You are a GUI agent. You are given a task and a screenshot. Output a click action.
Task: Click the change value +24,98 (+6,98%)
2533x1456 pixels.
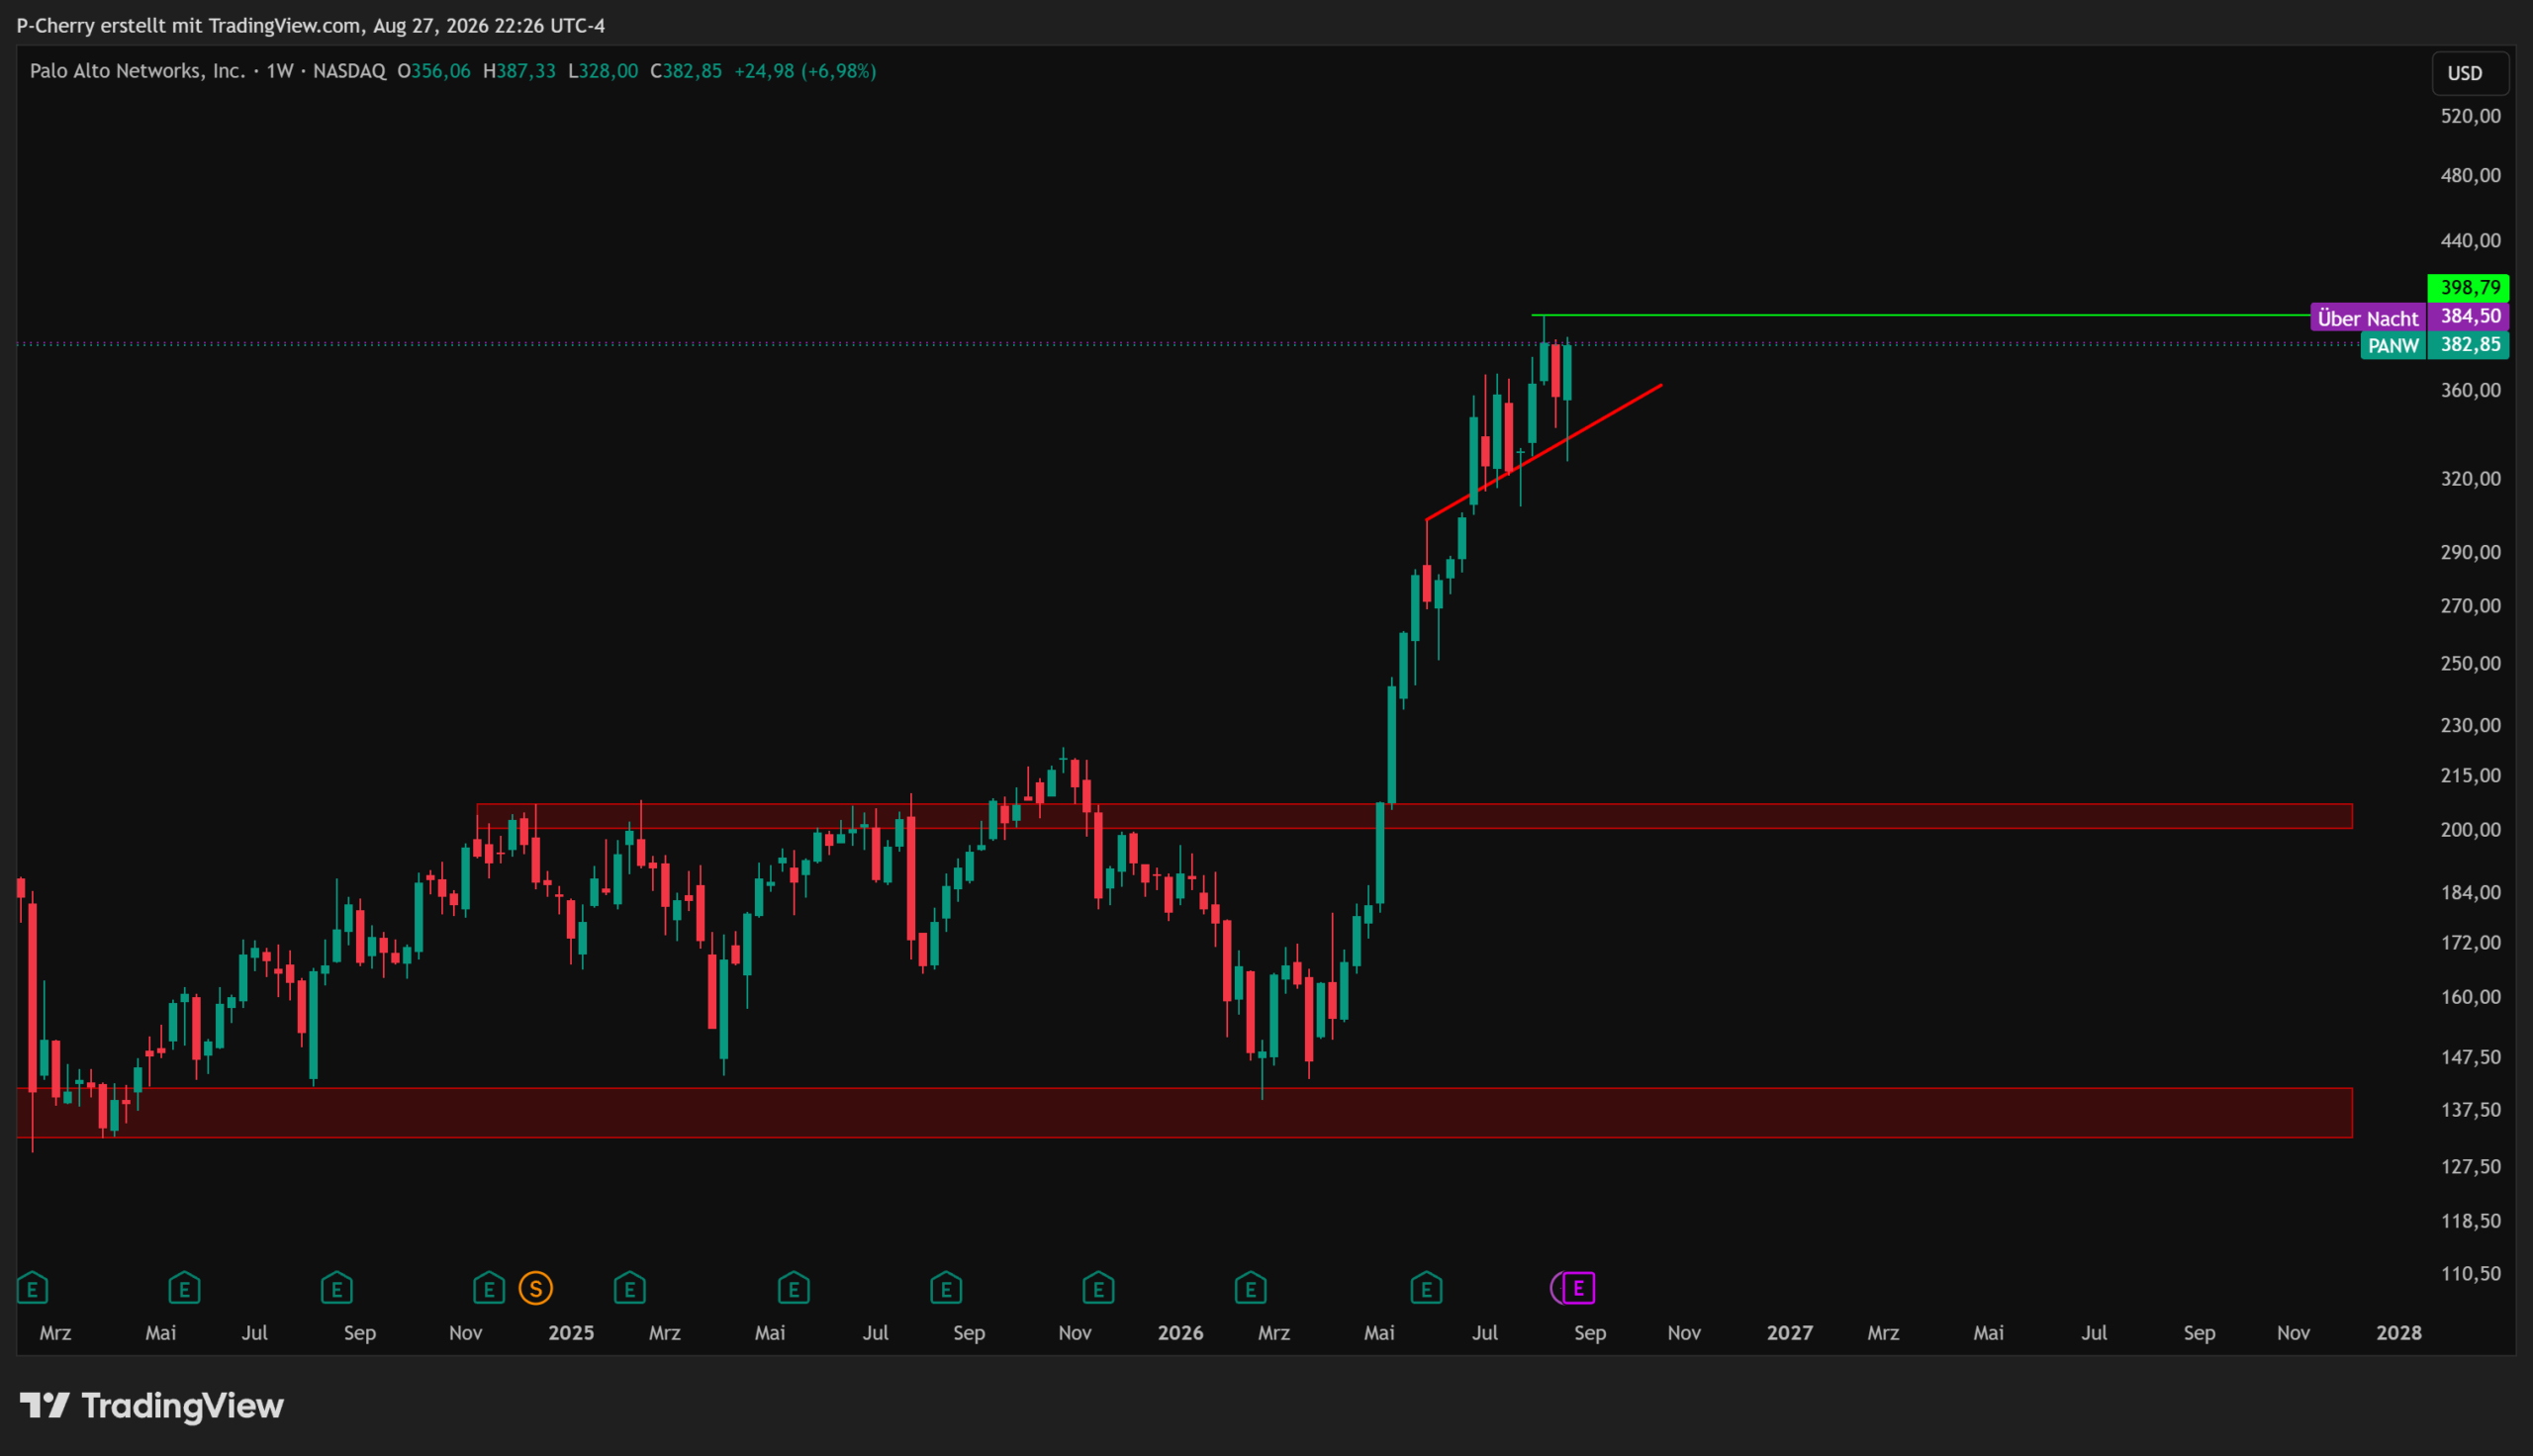point(805,71)
